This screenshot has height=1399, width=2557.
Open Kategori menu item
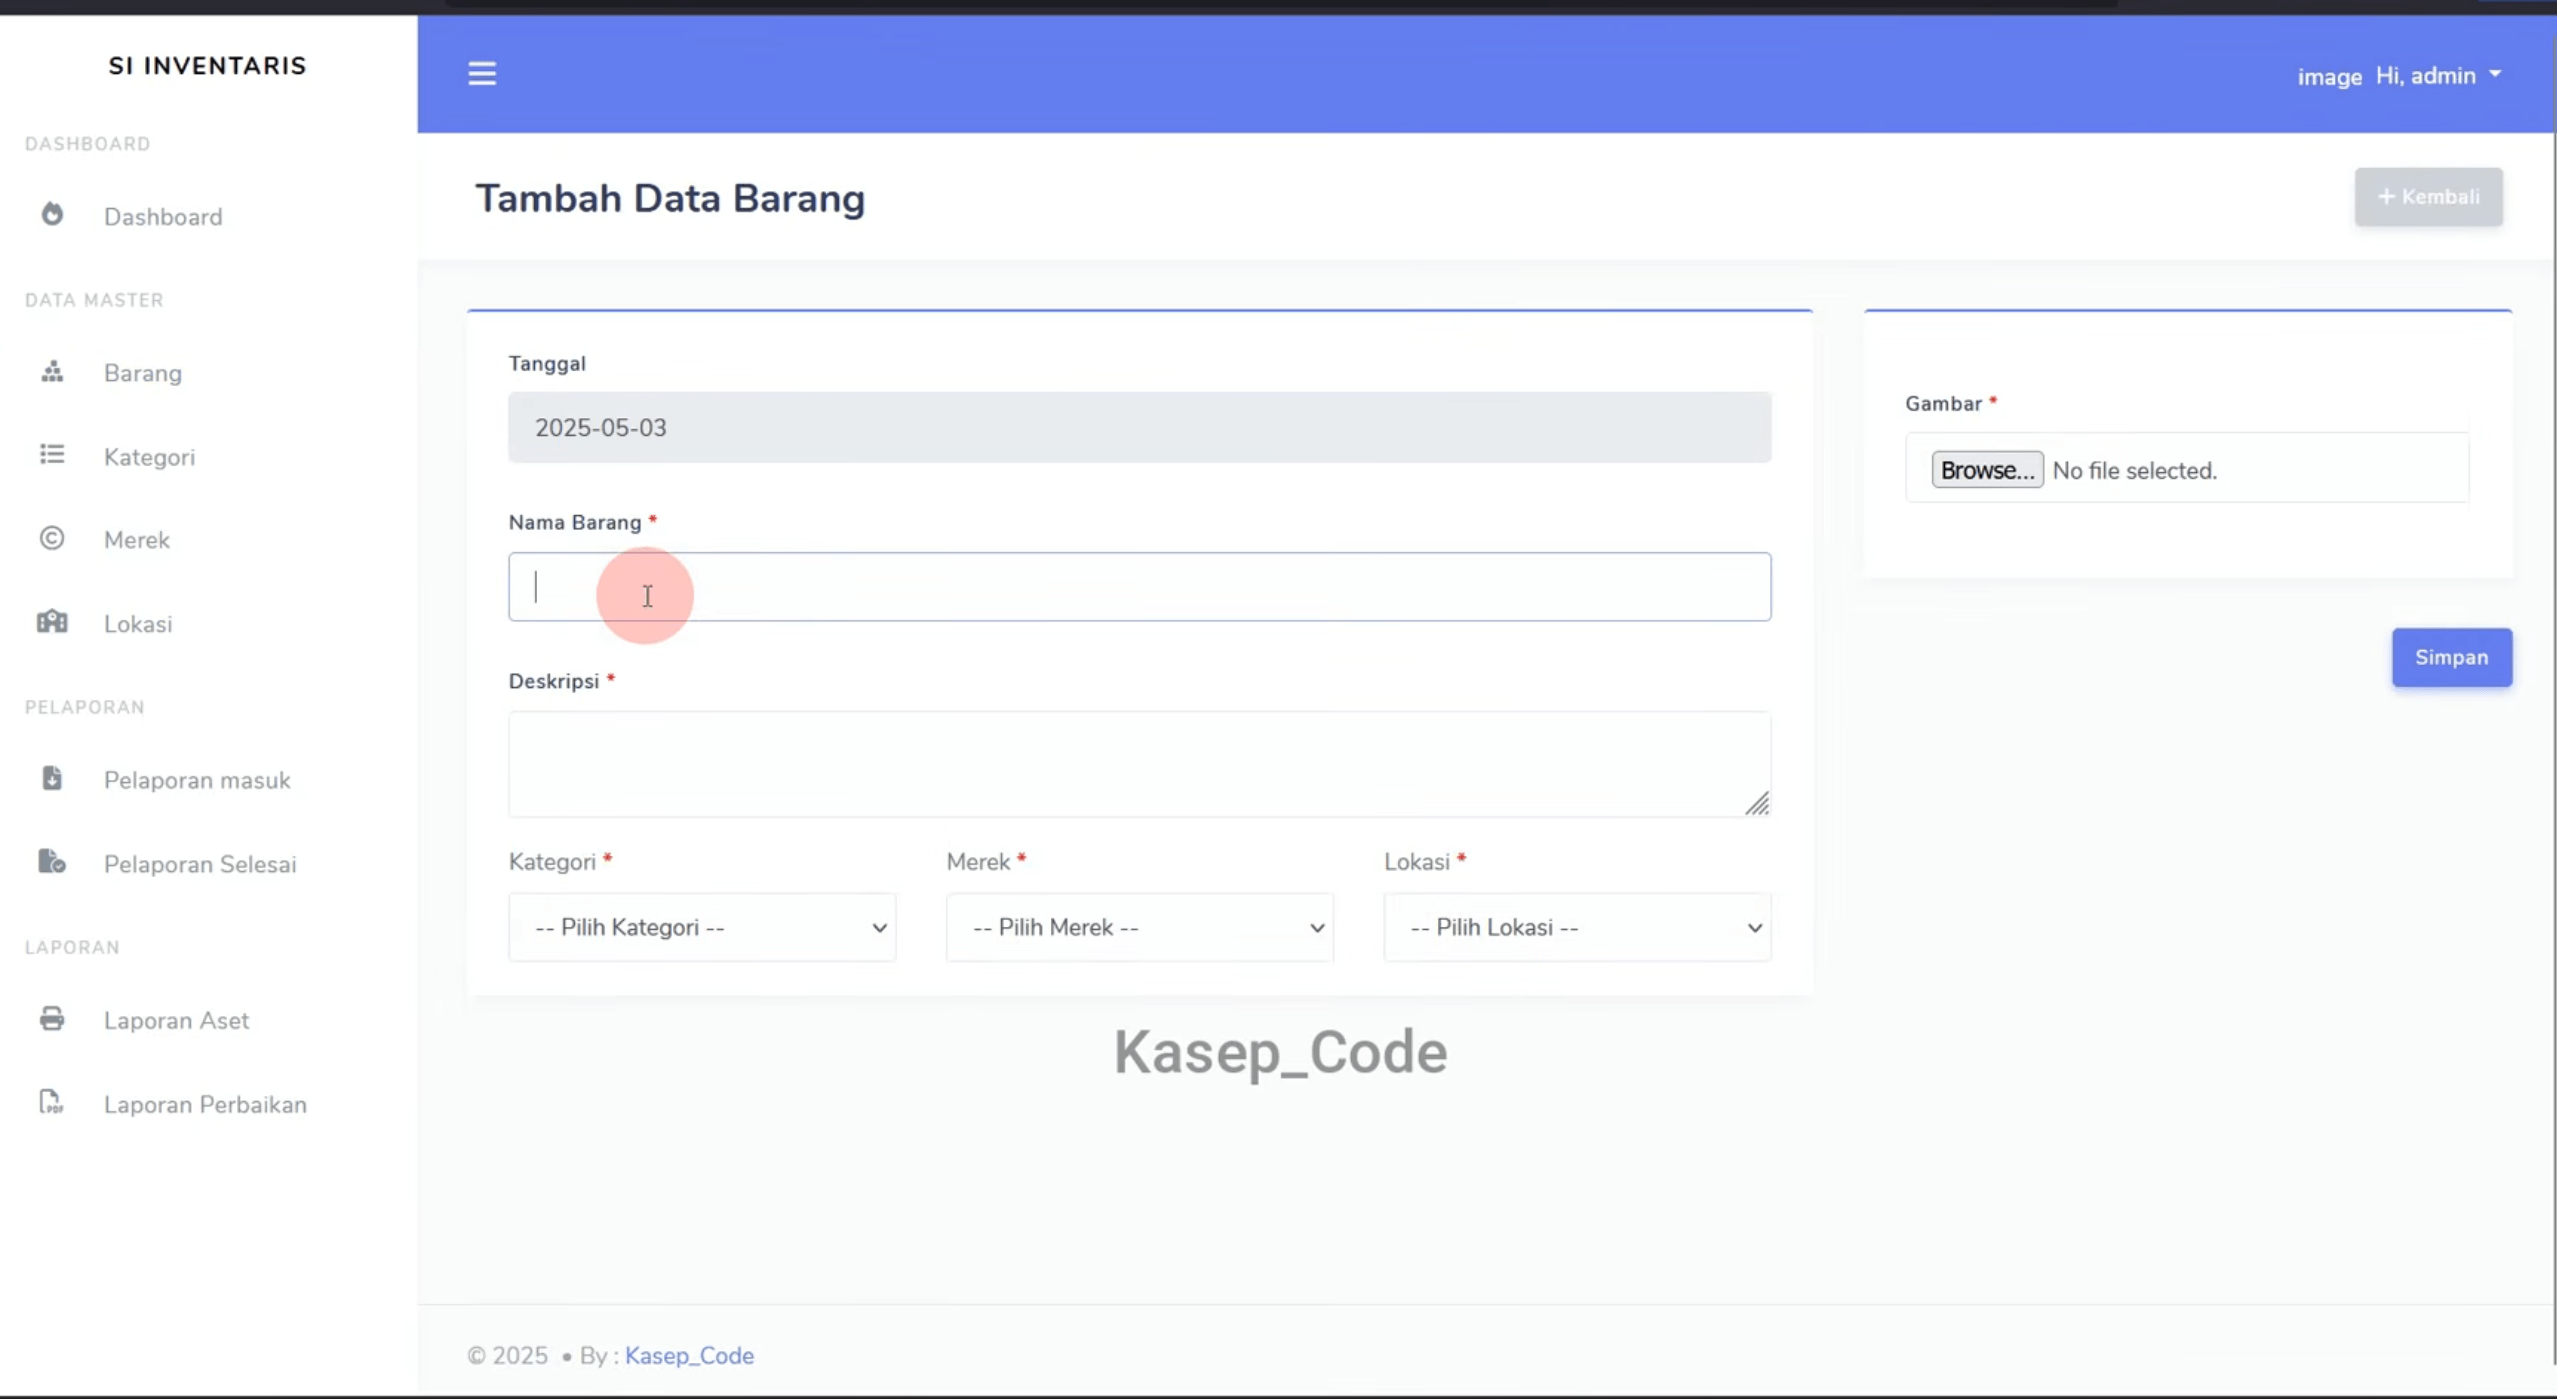point(149,457)
